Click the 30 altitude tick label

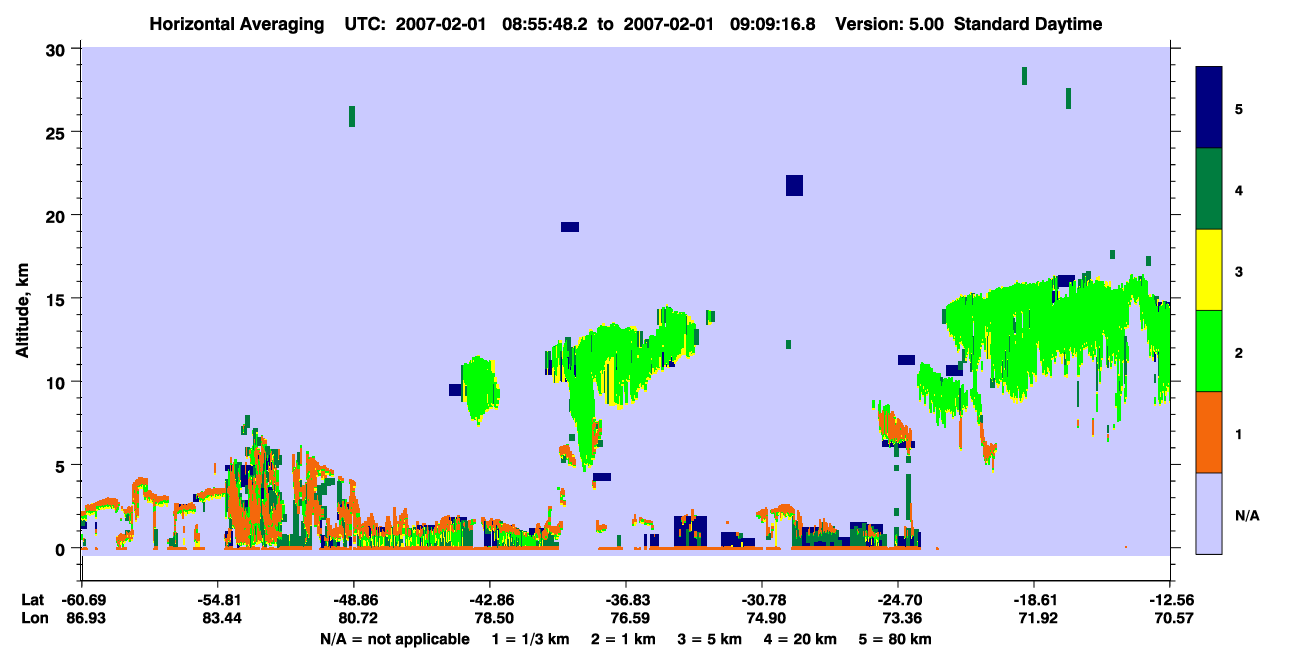[x=58, y=50]
